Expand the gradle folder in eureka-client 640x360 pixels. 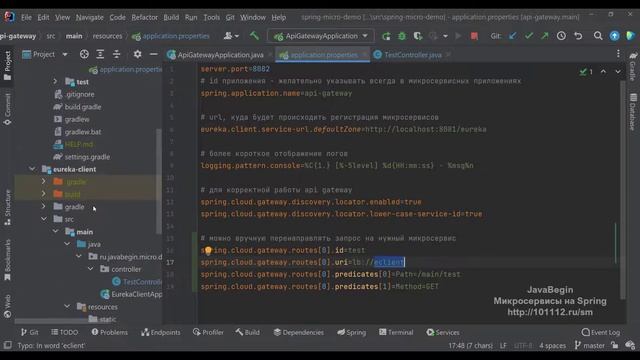[44, 207]
